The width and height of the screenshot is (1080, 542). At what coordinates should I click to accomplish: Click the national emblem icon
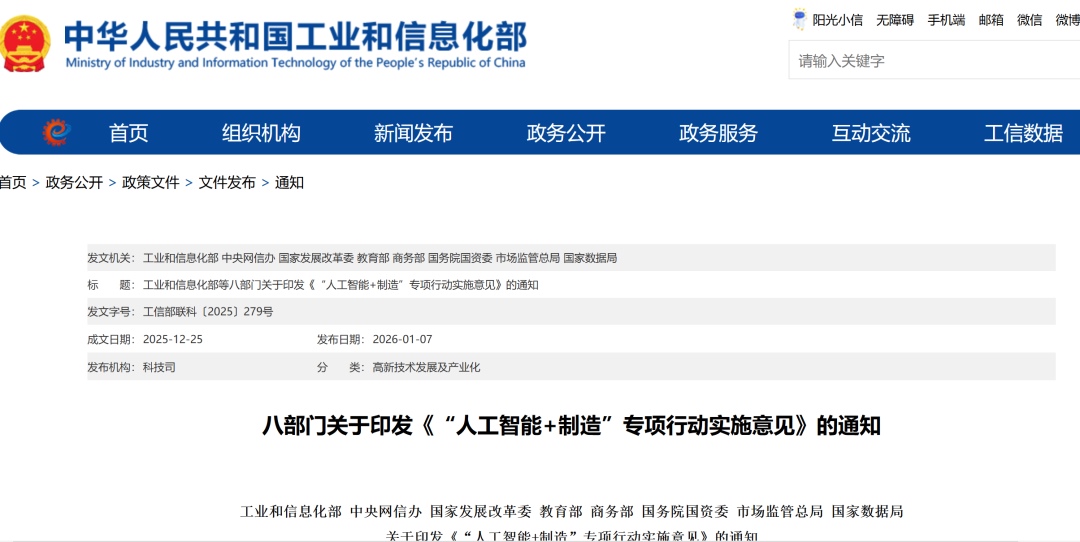(26, 43)
